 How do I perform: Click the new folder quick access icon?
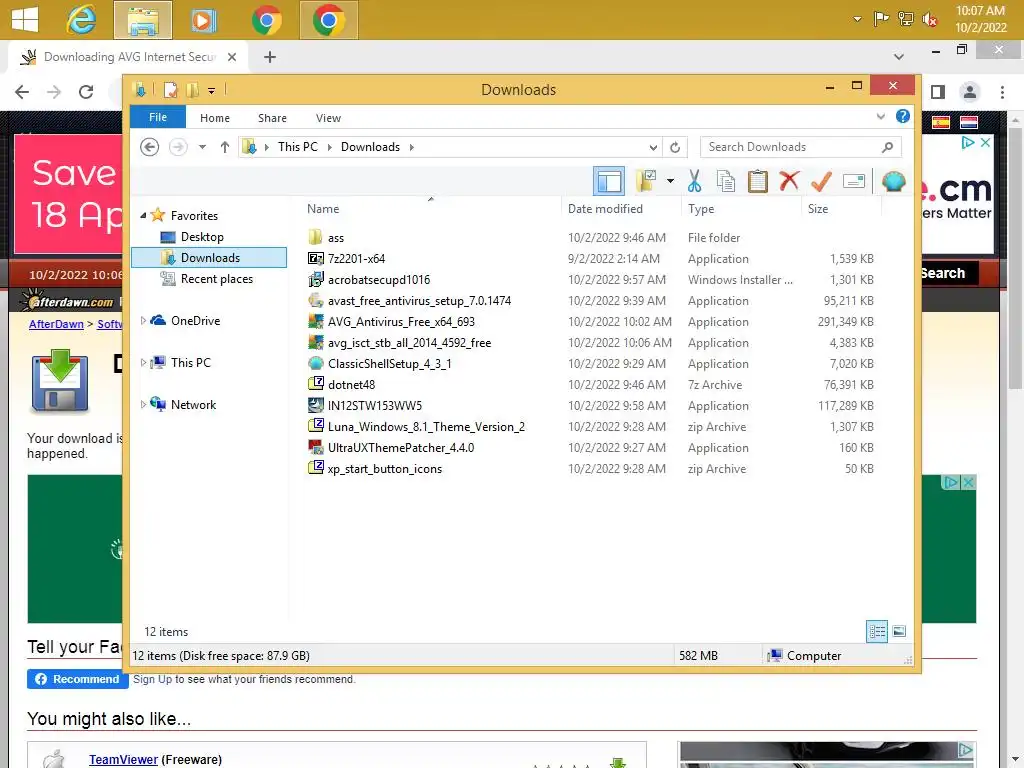click(192, 89)
